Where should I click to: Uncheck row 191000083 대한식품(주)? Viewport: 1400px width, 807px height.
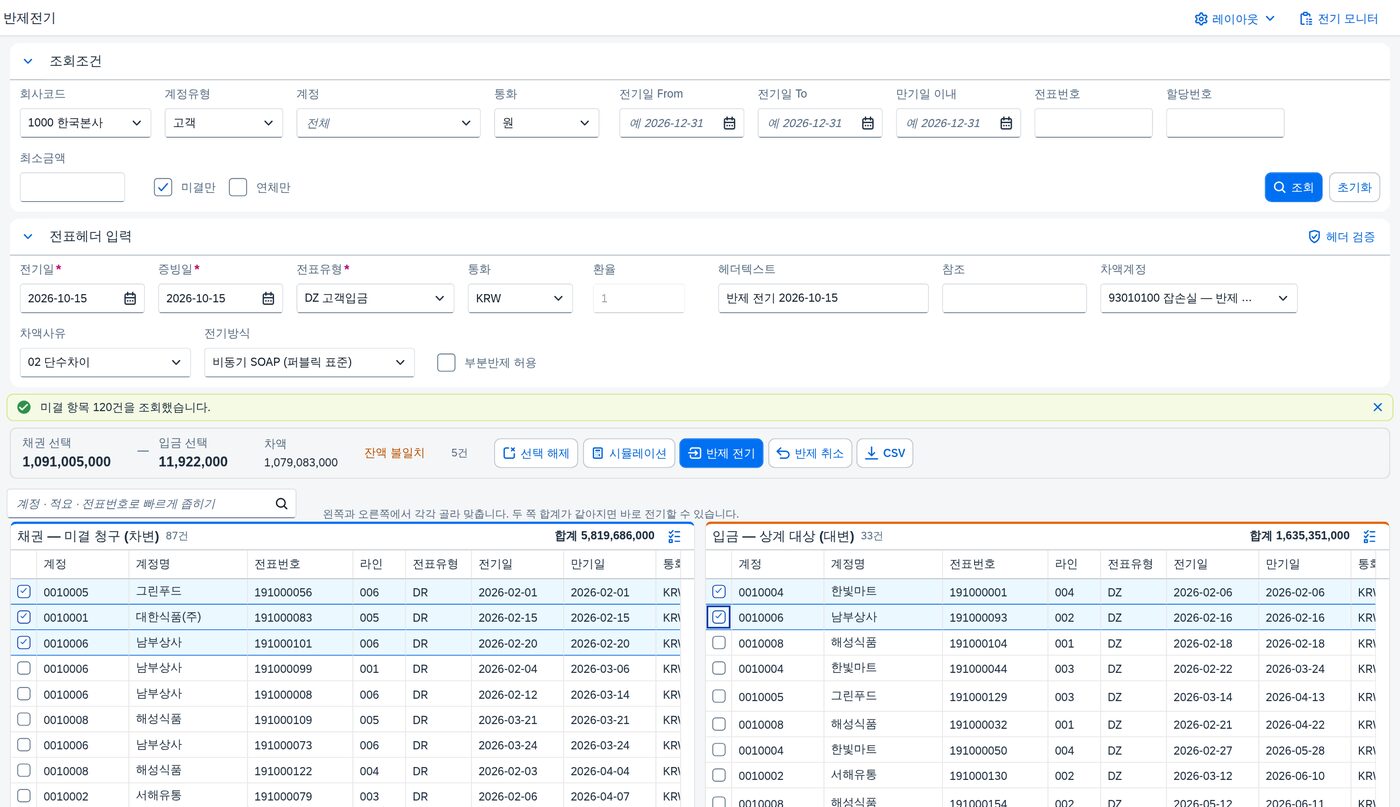click(x=24, y=617)
